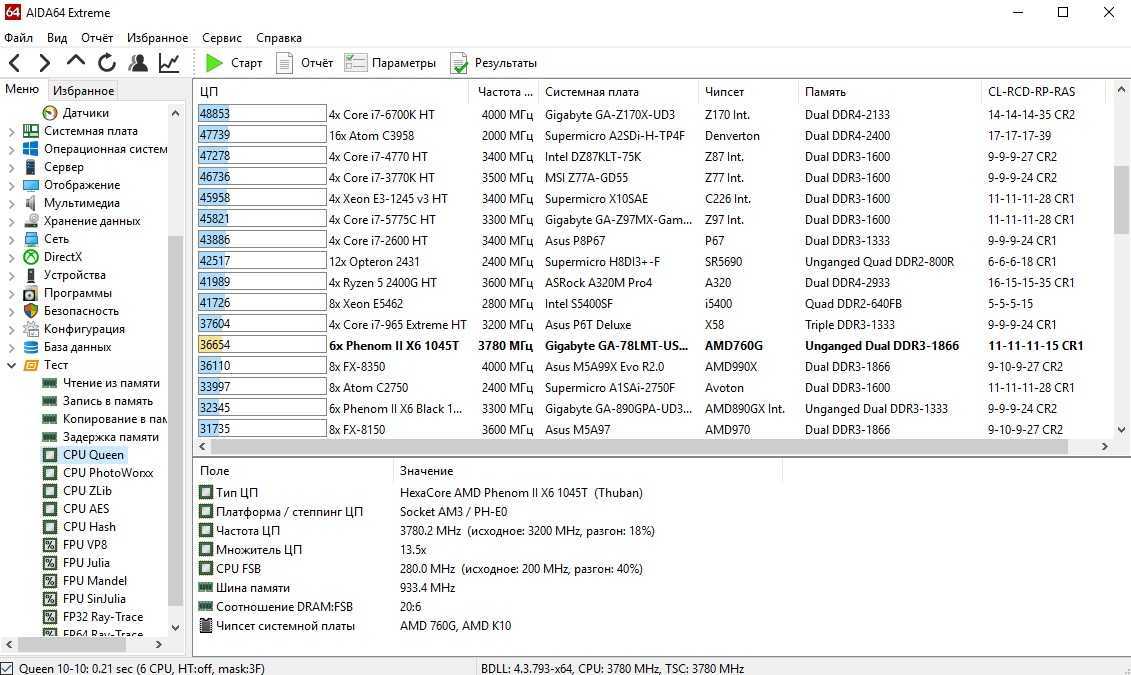Click the line graph icon in toolbar
This screenshot has width=1131, height=675.
point(169,63)
